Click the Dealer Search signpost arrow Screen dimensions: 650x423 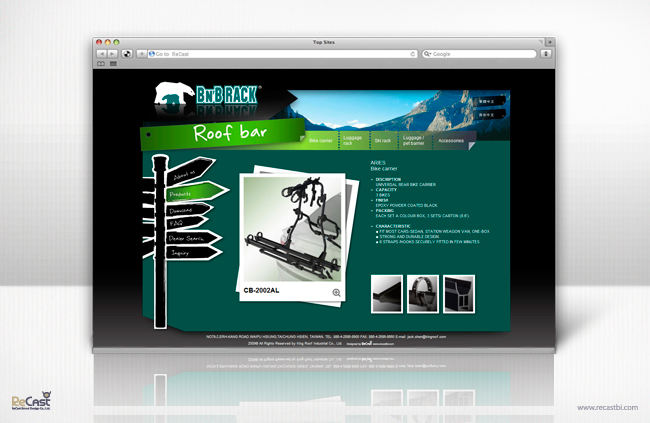pyautogui.click(x=194, y=238)
